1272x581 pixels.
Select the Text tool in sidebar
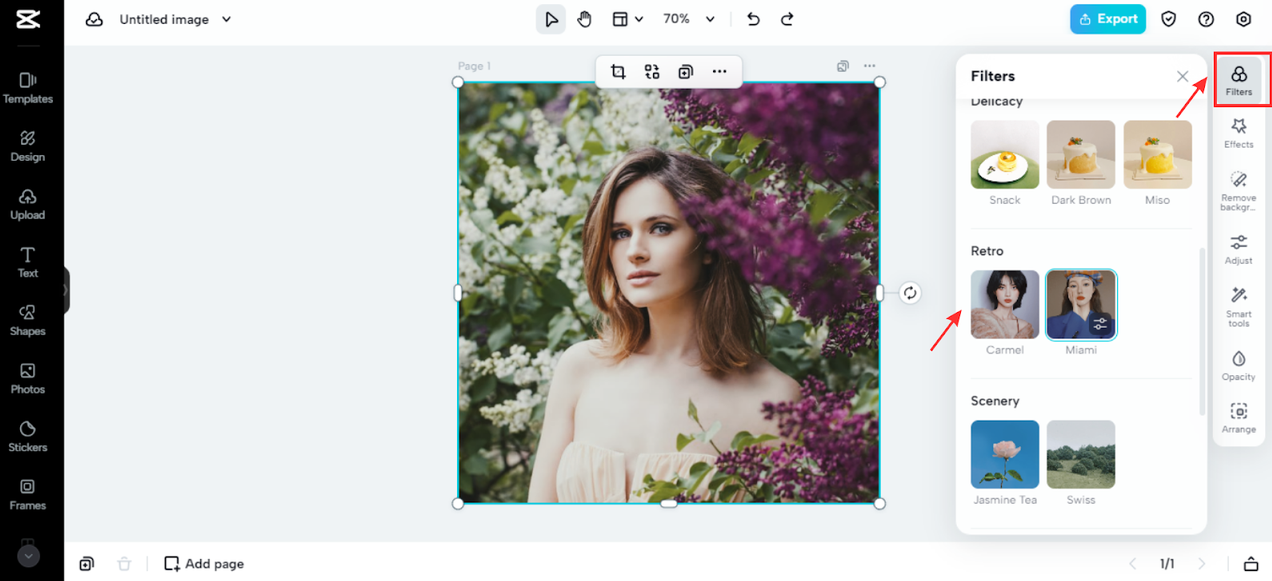(28, 262)
